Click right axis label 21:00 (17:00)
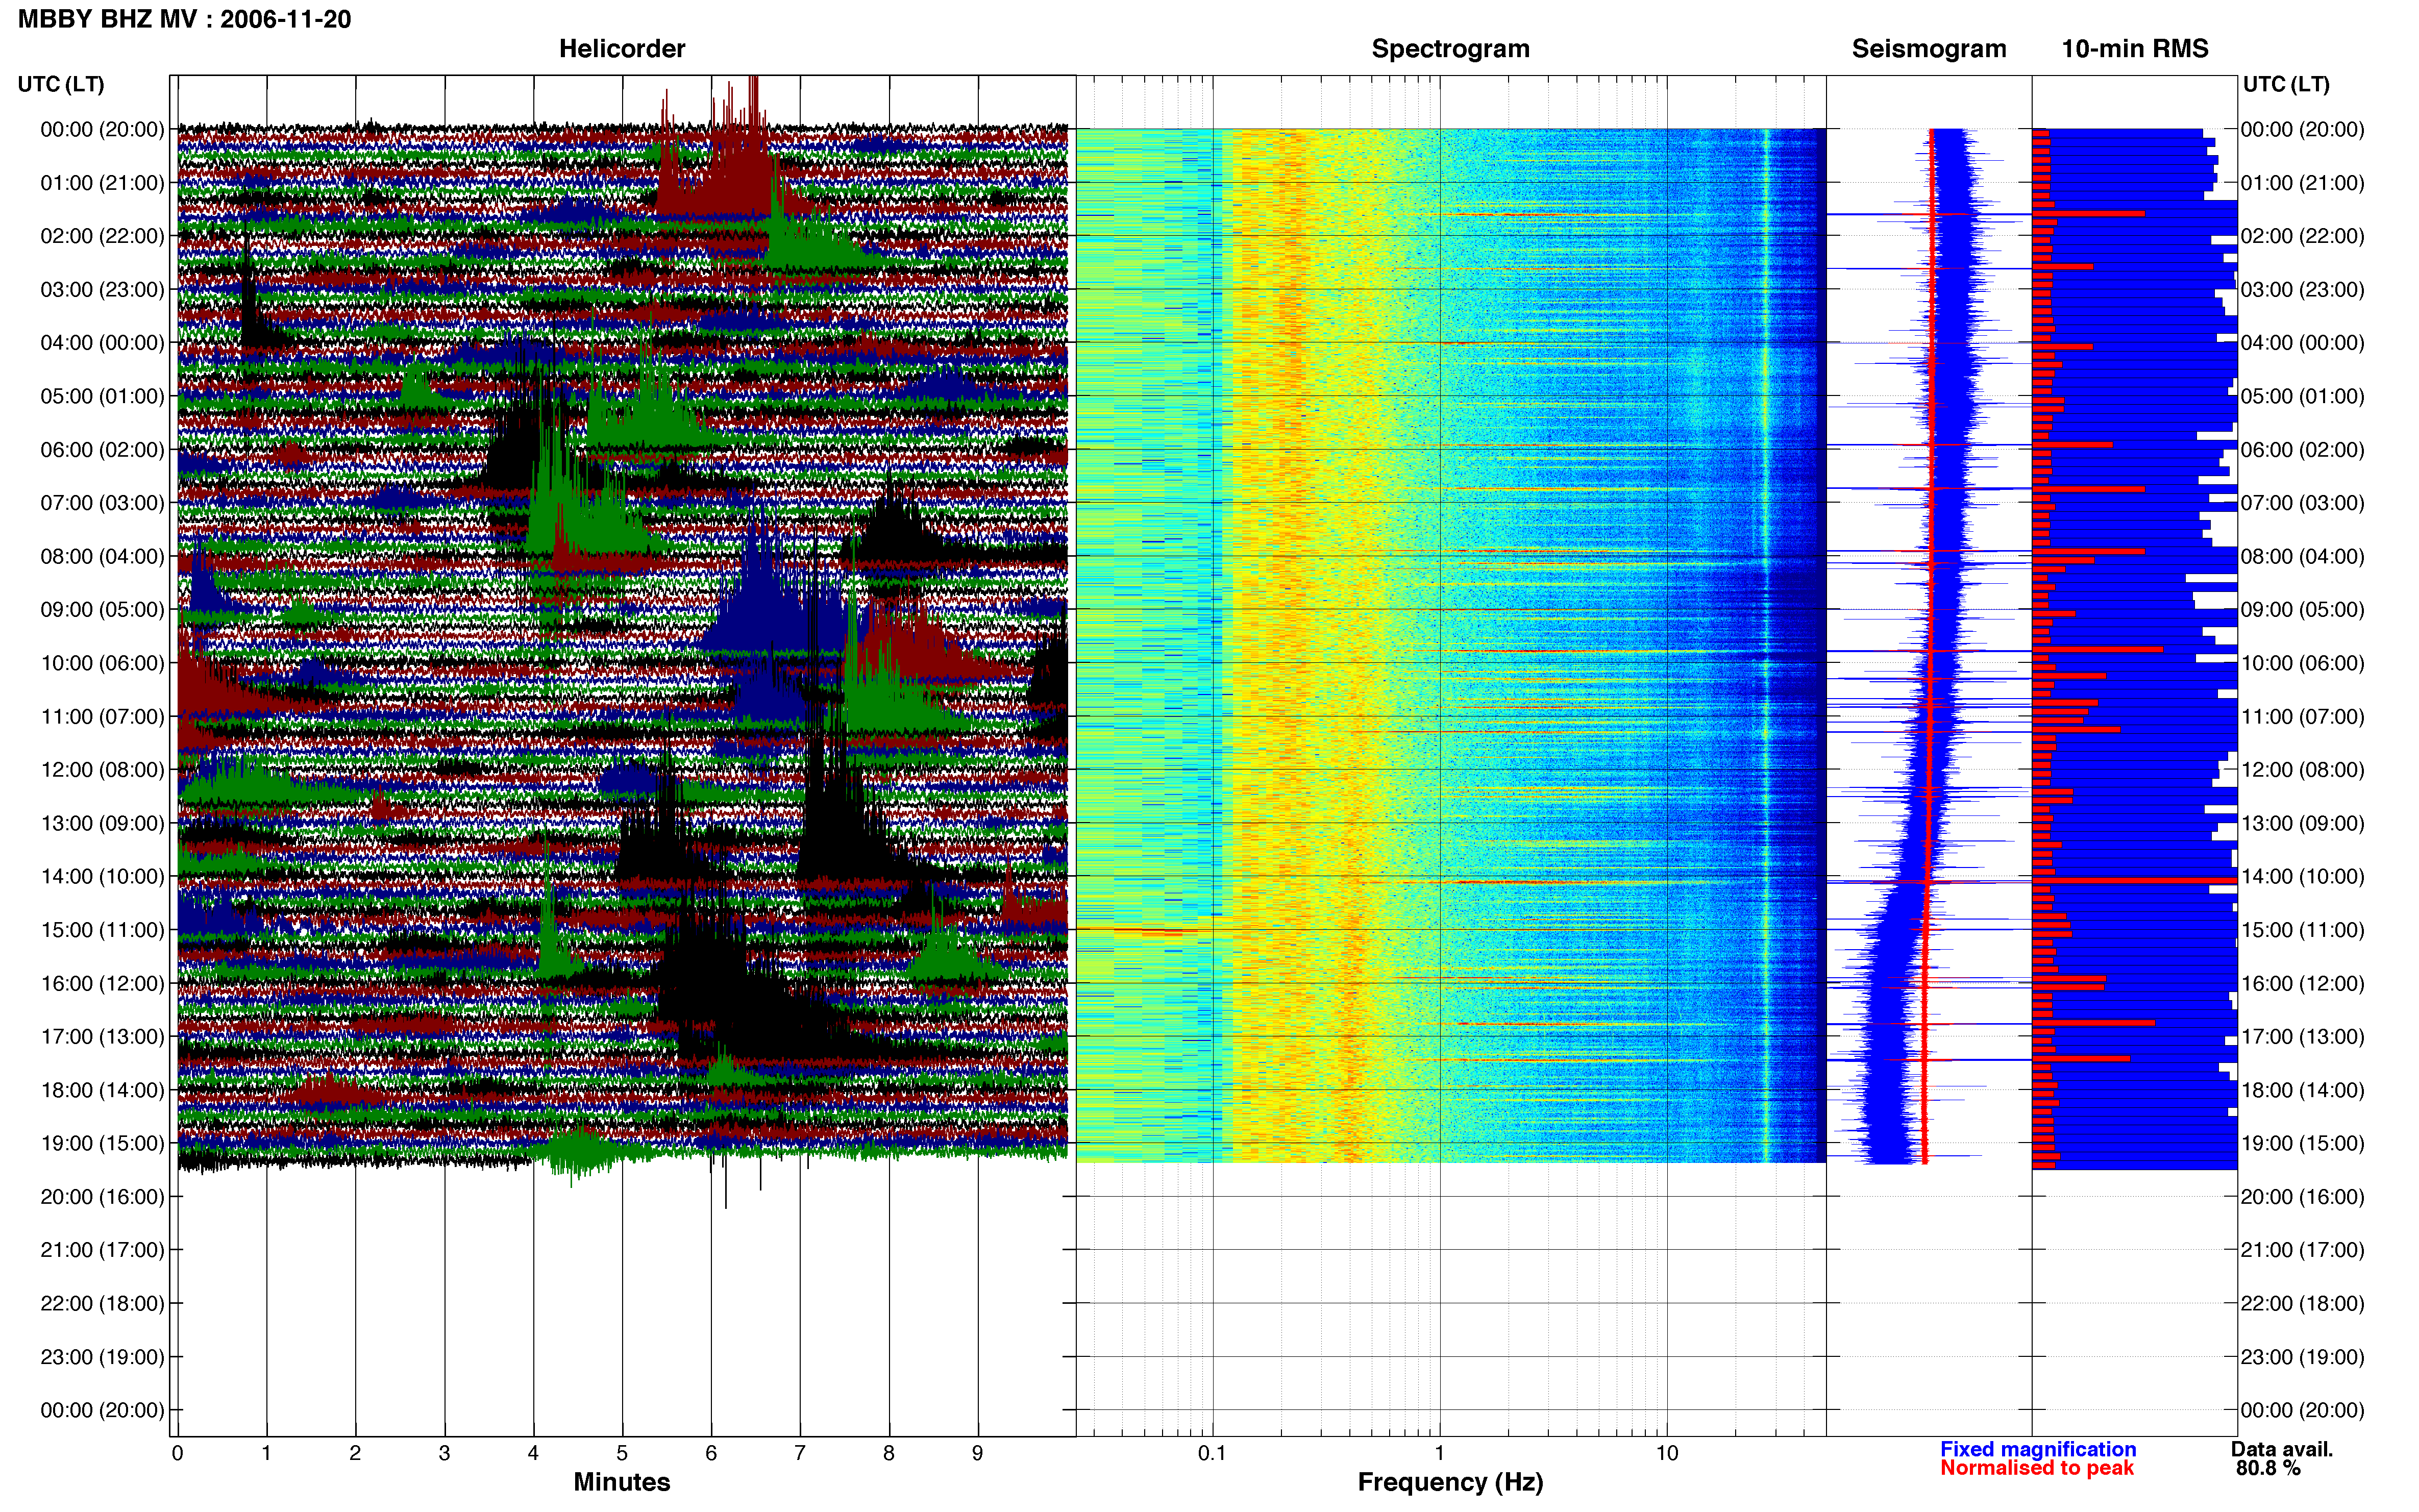The height and width of the screenshot is (1512, 2419). coord(2302,1250)
